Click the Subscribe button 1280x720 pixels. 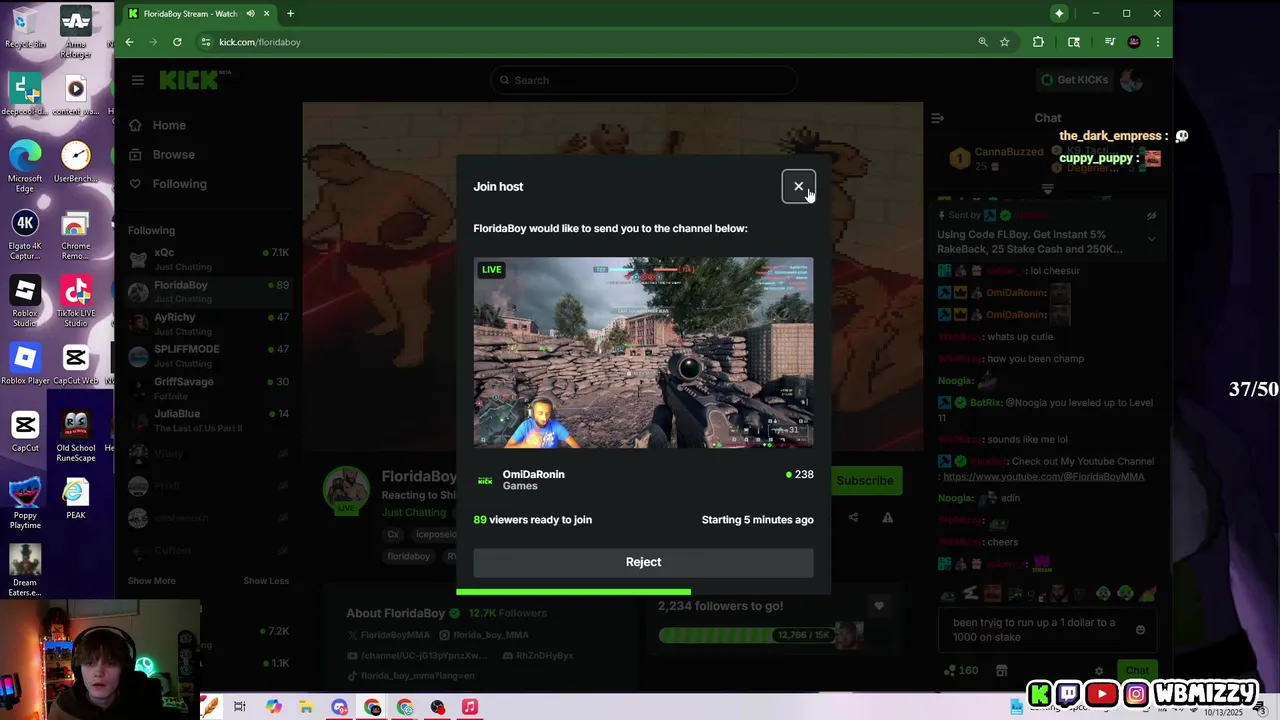pyautogui.click(x=865, y=481)
